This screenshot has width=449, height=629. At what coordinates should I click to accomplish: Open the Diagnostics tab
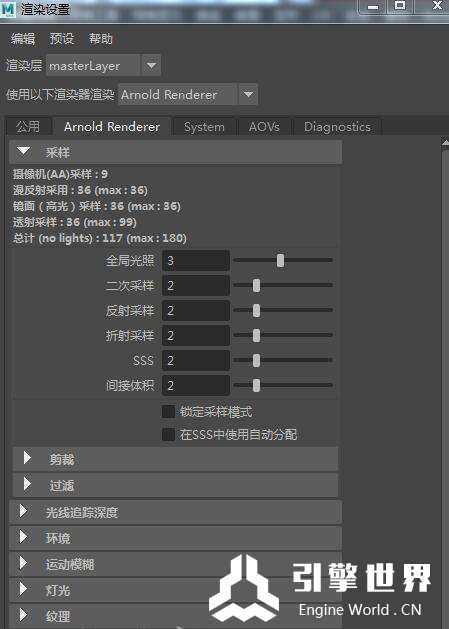pos(337,127)
